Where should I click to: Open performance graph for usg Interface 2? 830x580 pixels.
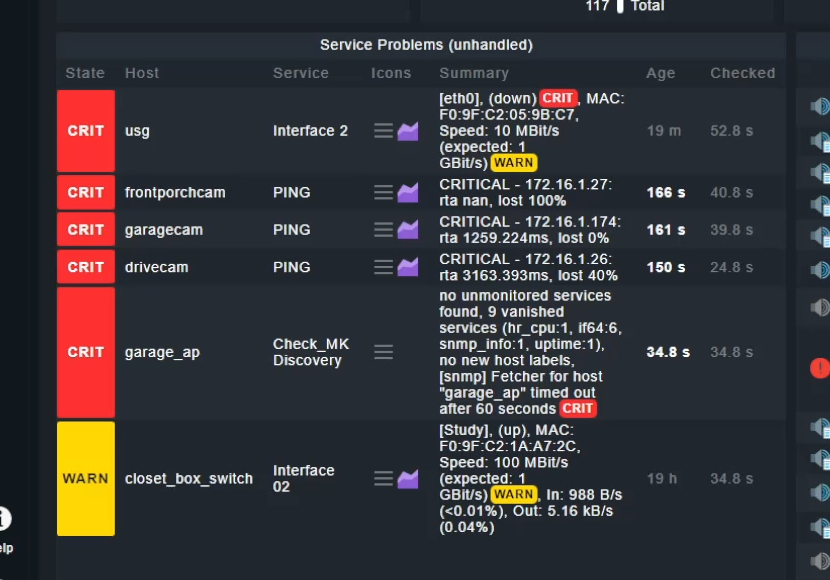click(408, 131)
